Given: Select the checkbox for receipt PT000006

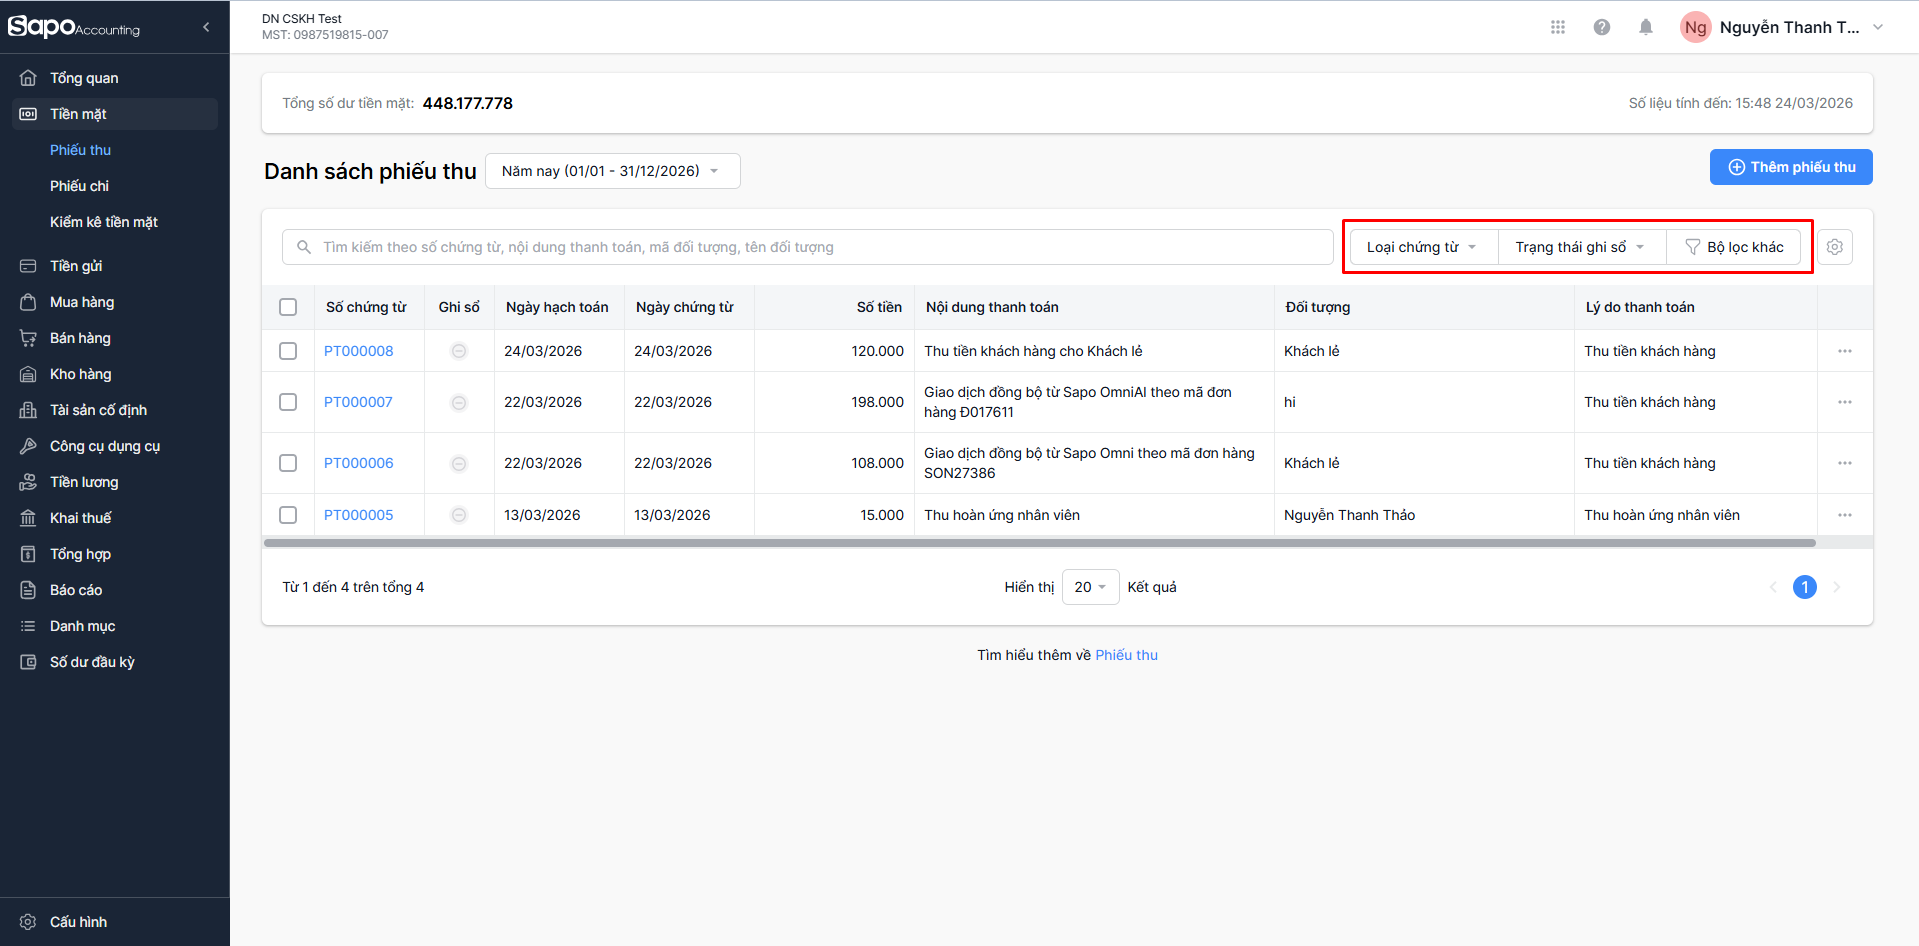Looking at the screenshot, I should [x=288, y=463].
